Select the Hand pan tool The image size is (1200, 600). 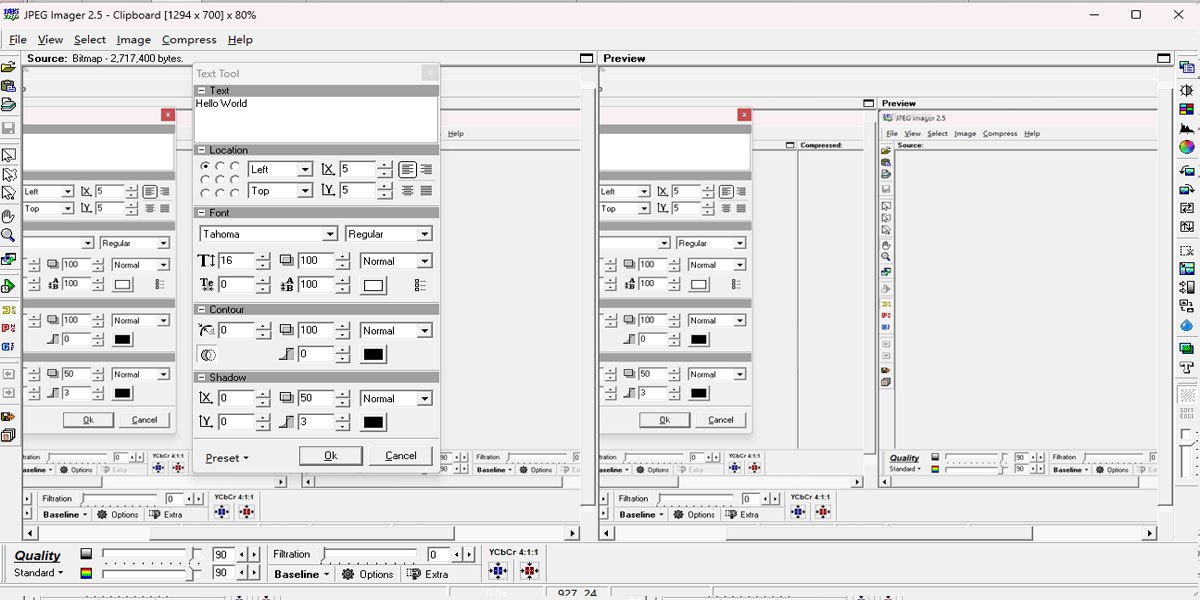point(8,216)
